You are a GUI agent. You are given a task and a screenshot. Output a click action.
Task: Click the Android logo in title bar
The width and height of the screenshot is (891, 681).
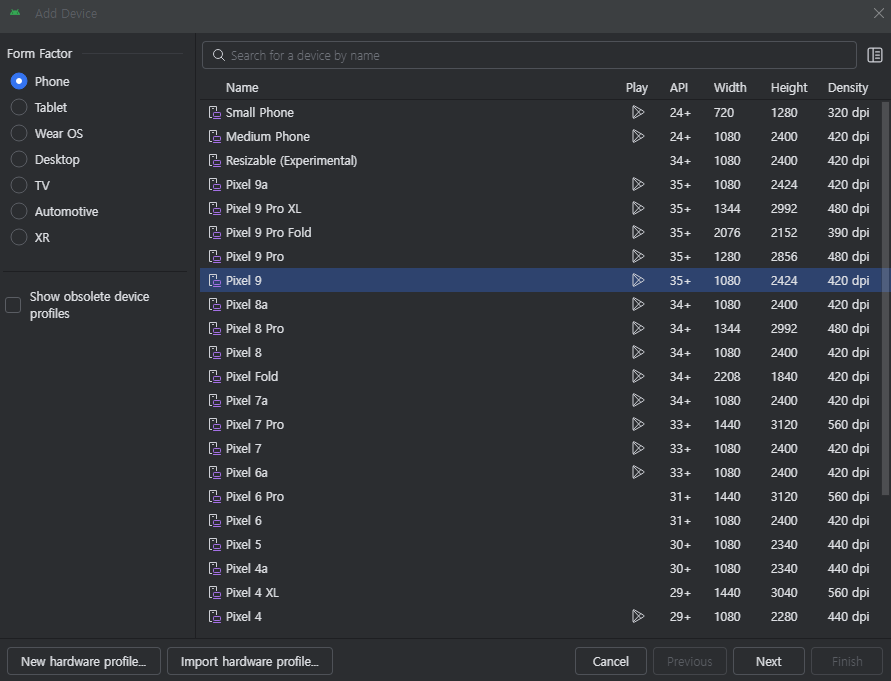click(x=15, y=13)
